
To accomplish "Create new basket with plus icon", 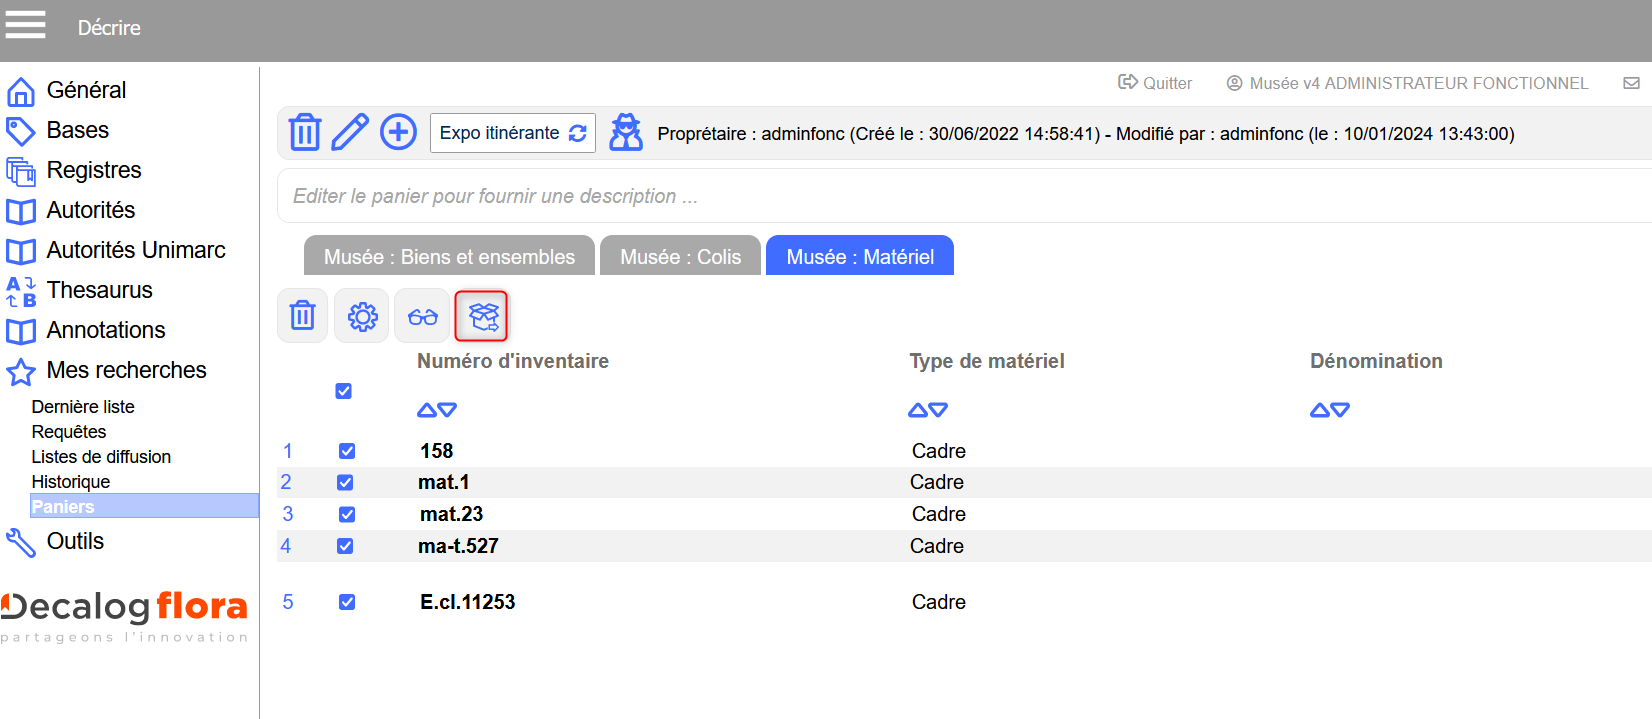I will point(398,132).
